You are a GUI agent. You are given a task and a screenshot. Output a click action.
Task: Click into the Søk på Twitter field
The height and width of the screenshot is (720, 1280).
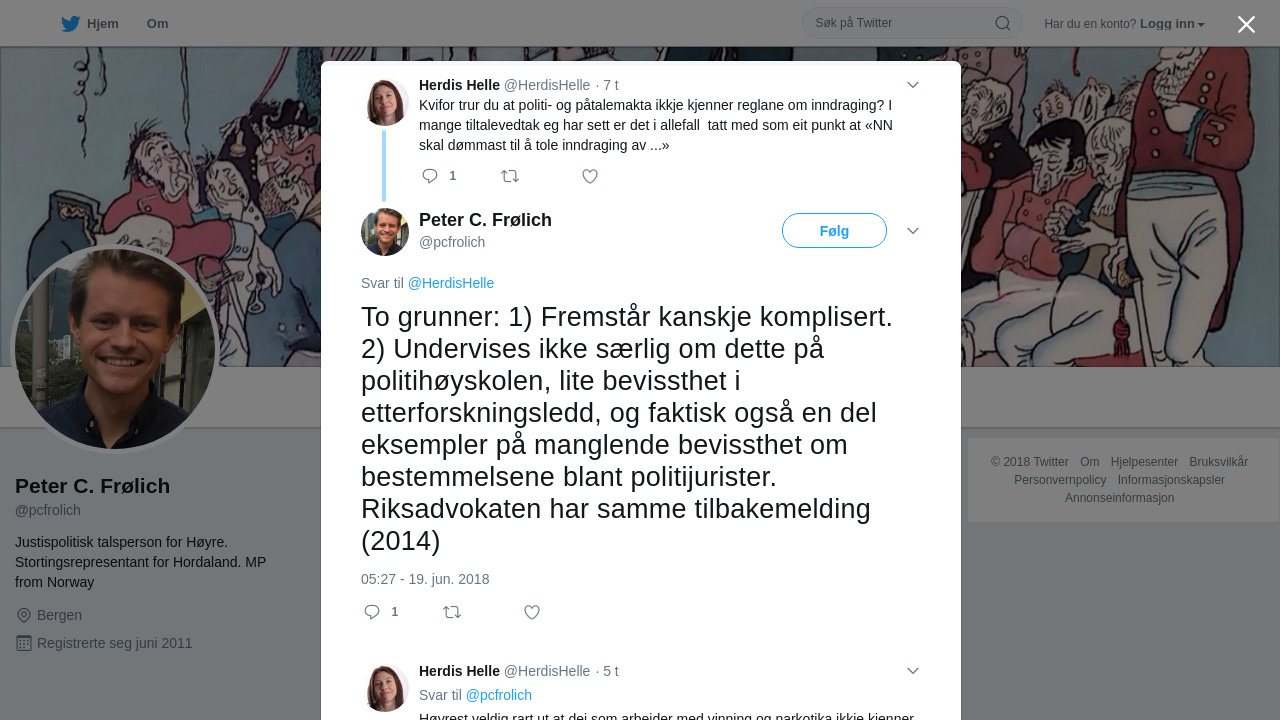[900, 23]
